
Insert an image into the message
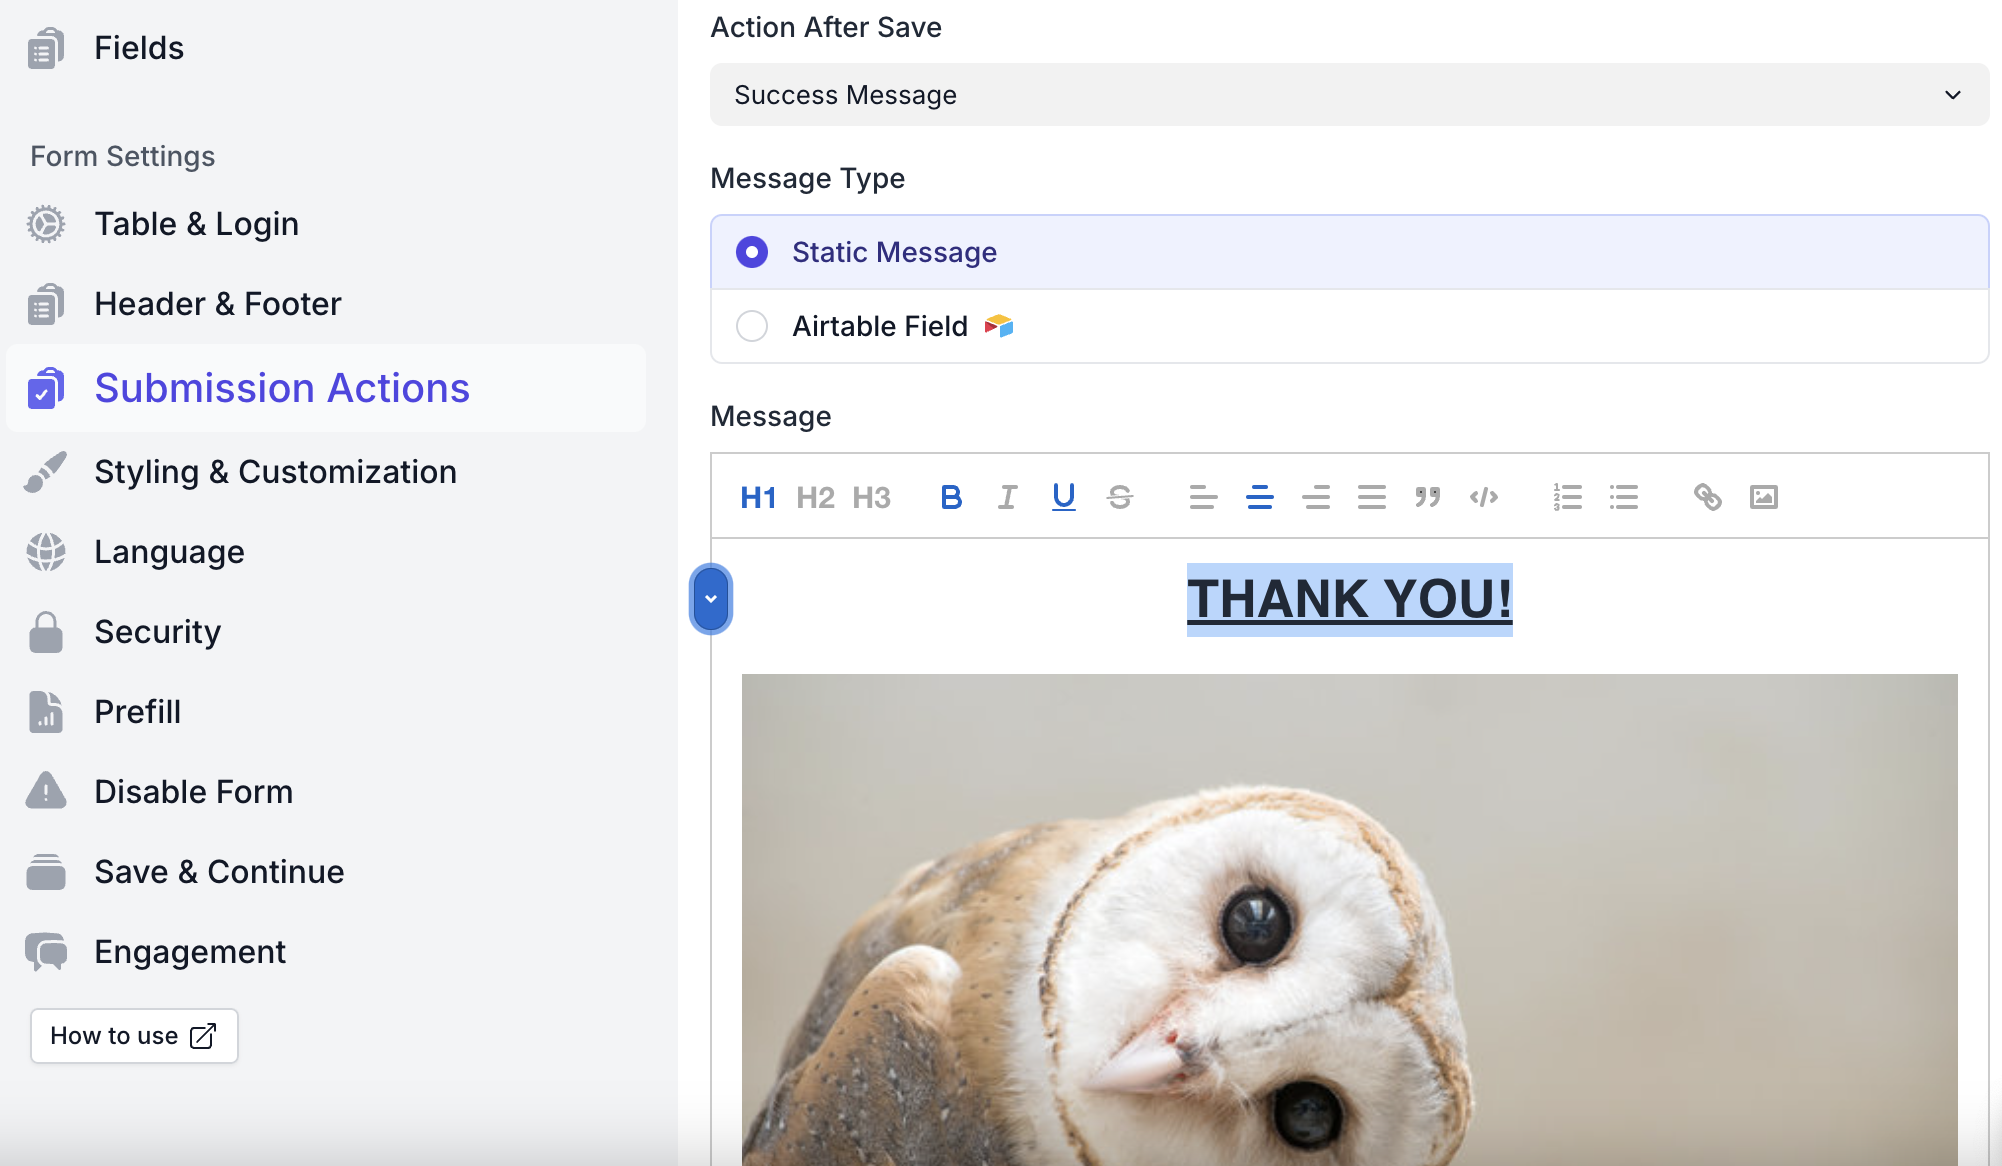pyautogui.click(x=1763, y=497)
